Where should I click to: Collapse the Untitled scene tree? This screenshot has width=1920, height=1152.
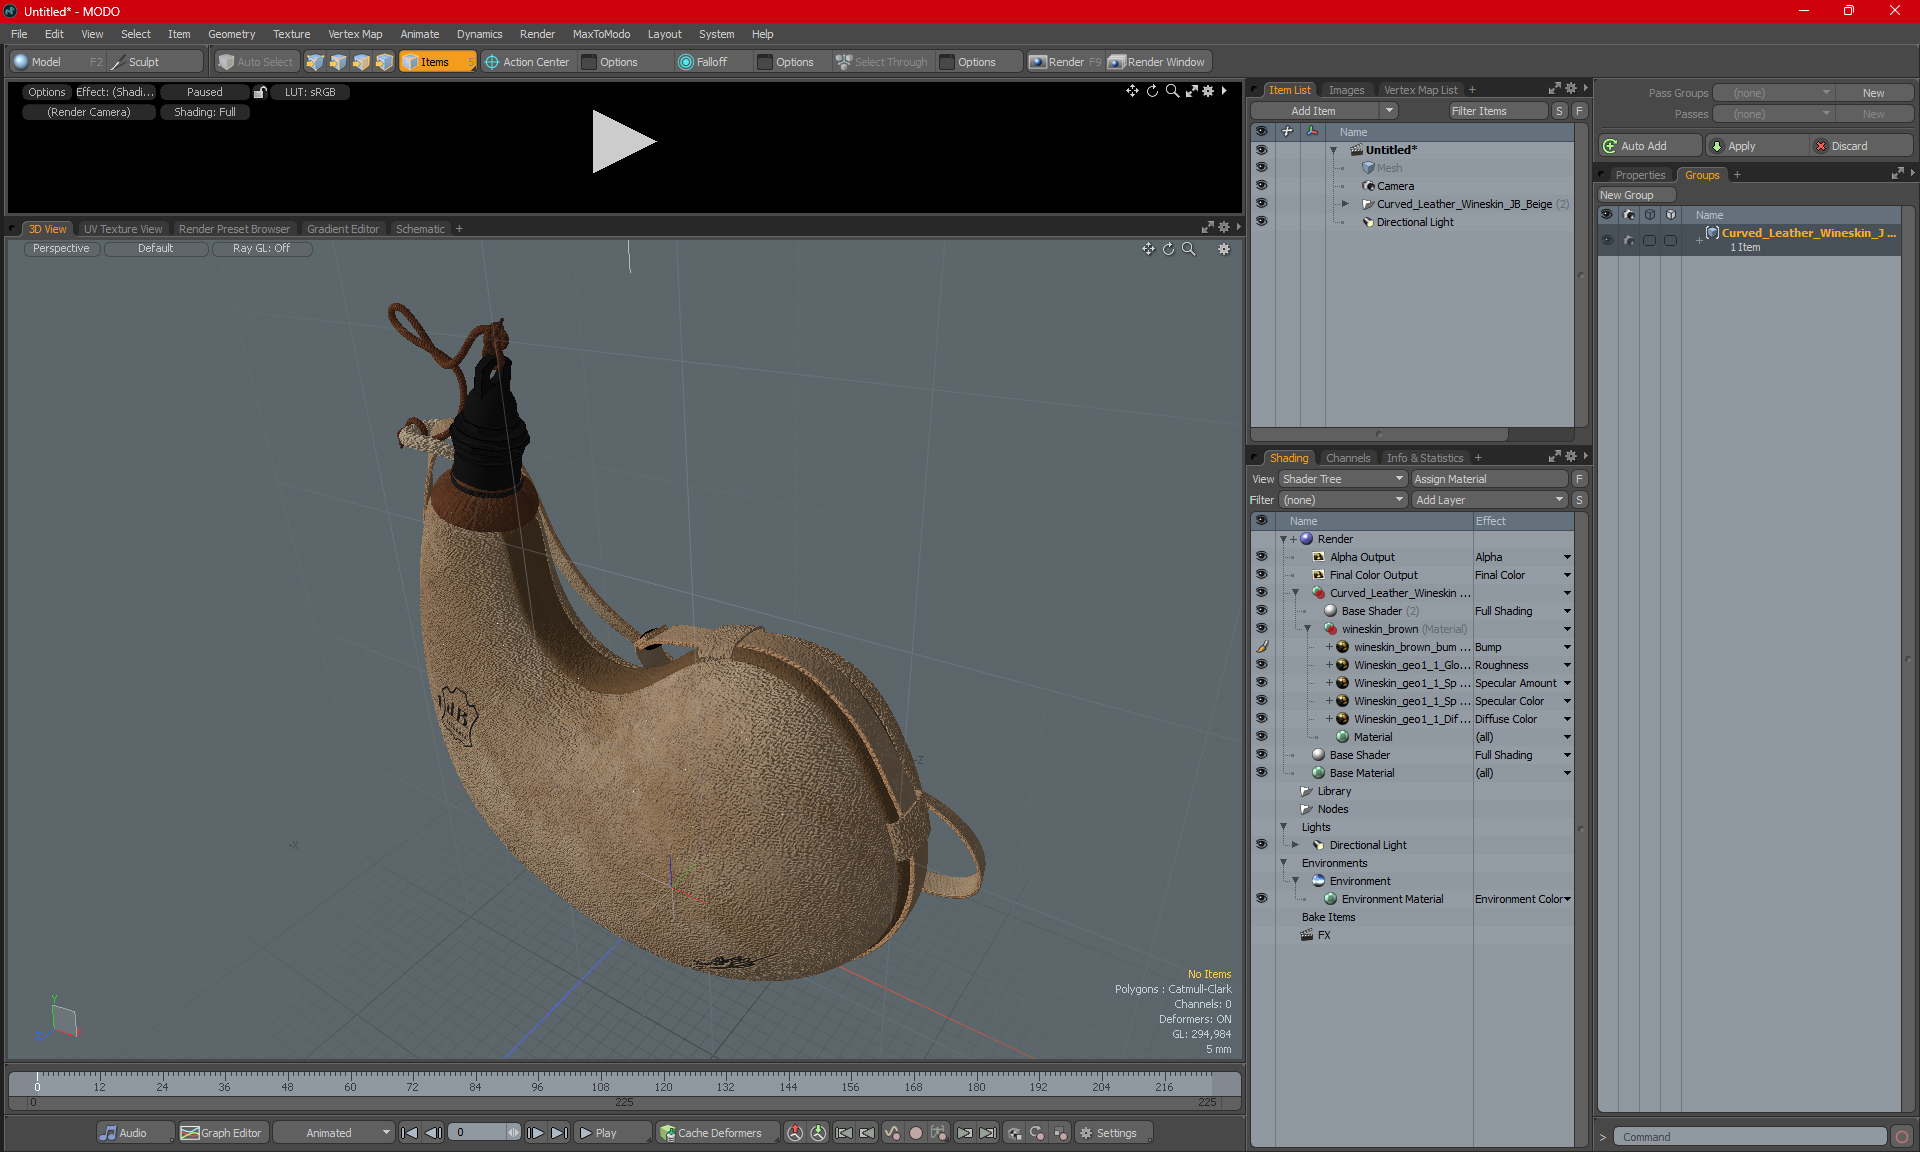point(1333,150)
